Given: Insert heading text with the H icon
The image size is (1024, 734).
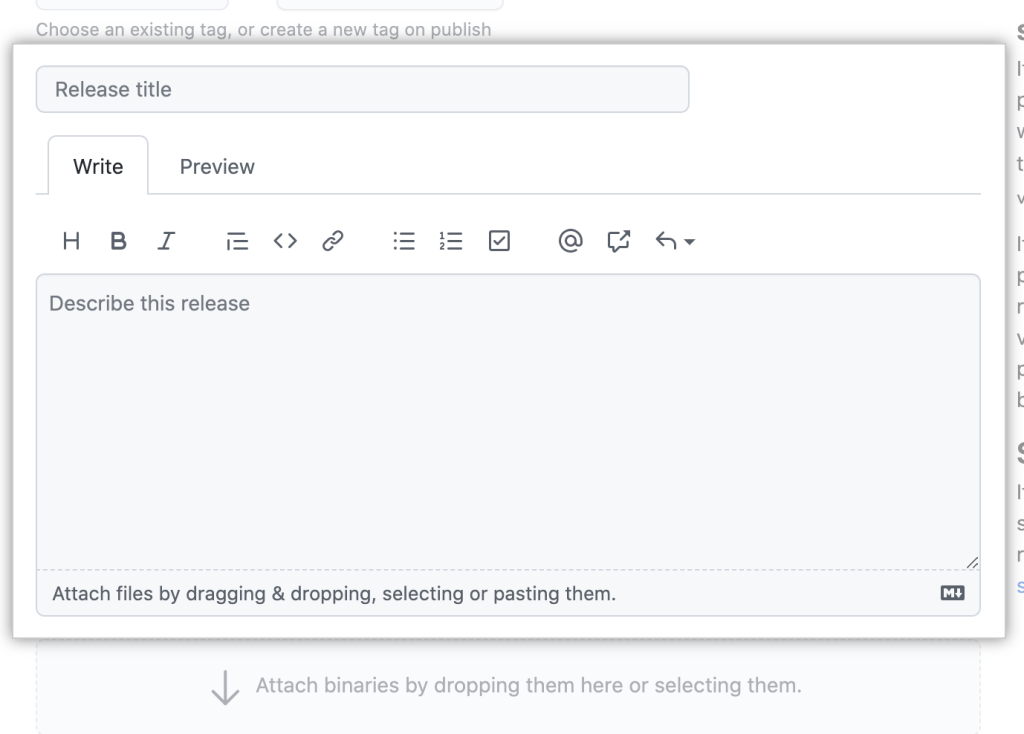Looking at the screenshot, I should (71, 241).
